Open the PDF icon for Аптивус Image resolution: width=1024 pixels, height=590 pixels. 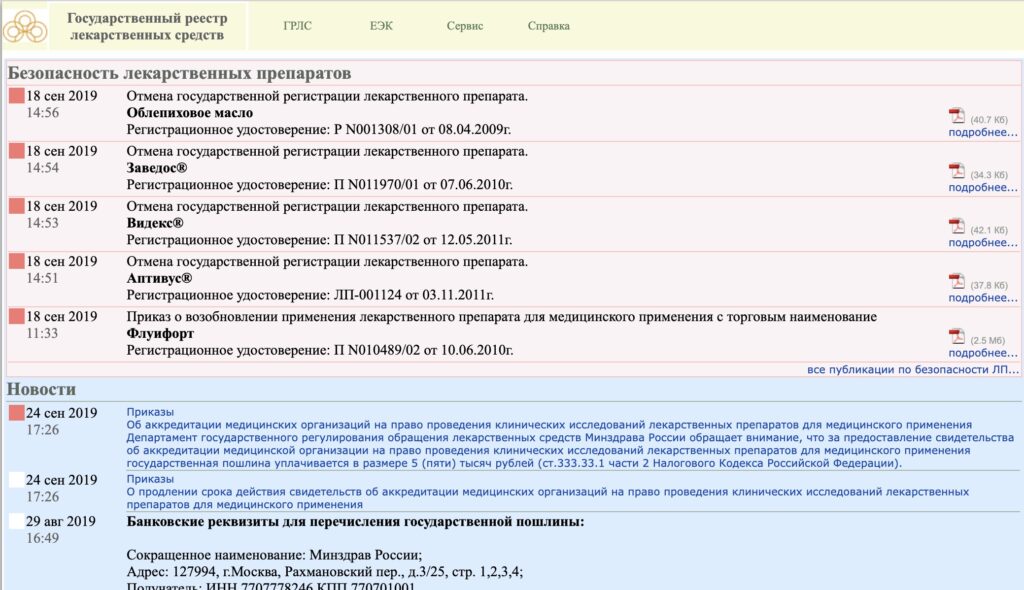957,281
